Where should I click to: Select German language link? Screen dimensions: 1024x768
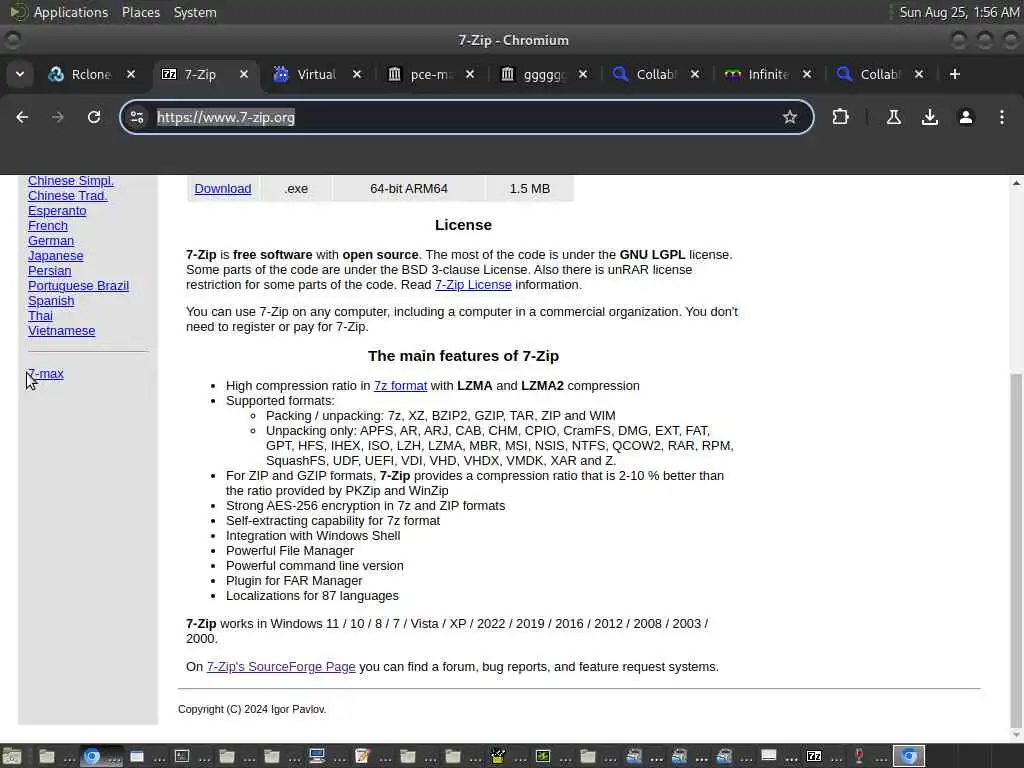coord(51,241)
